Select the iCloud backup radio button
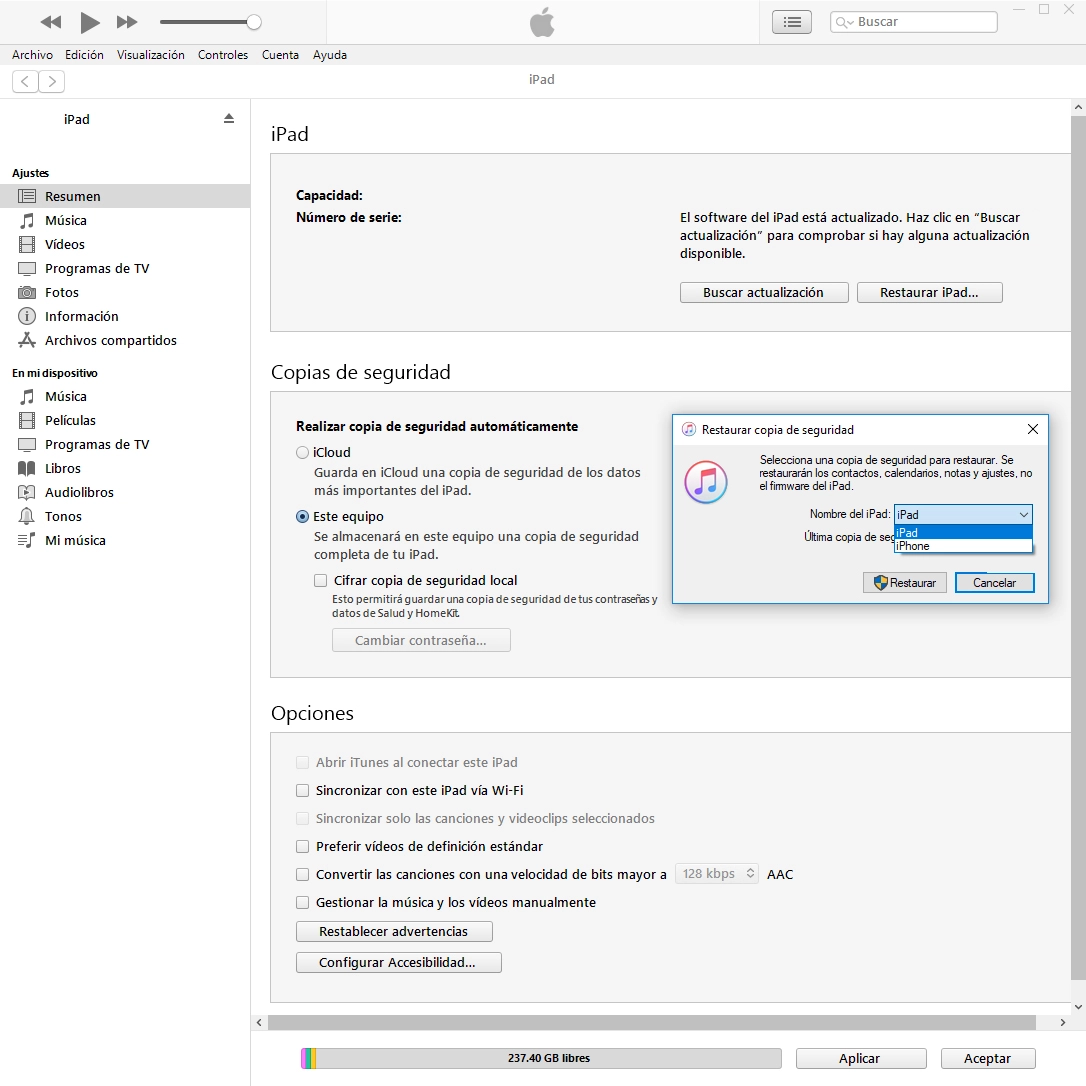1086x1086 pixels. tap(303, 452)
